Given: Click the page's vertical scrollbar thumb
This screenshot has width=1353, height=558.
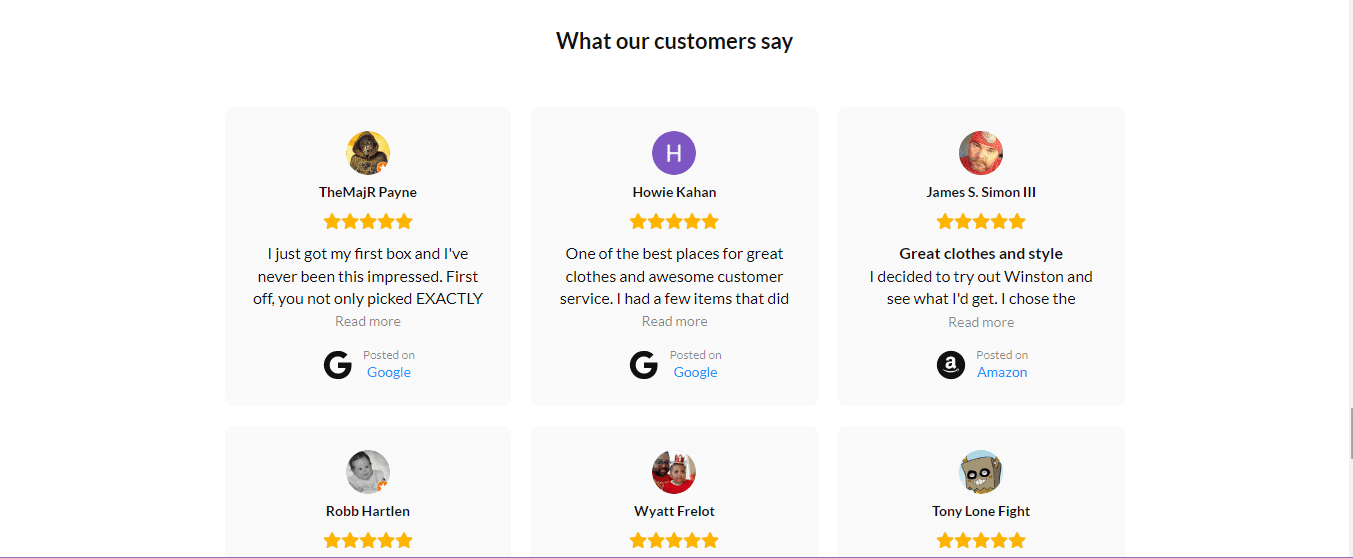Looking at the screenshot, I should point(1352,433).
